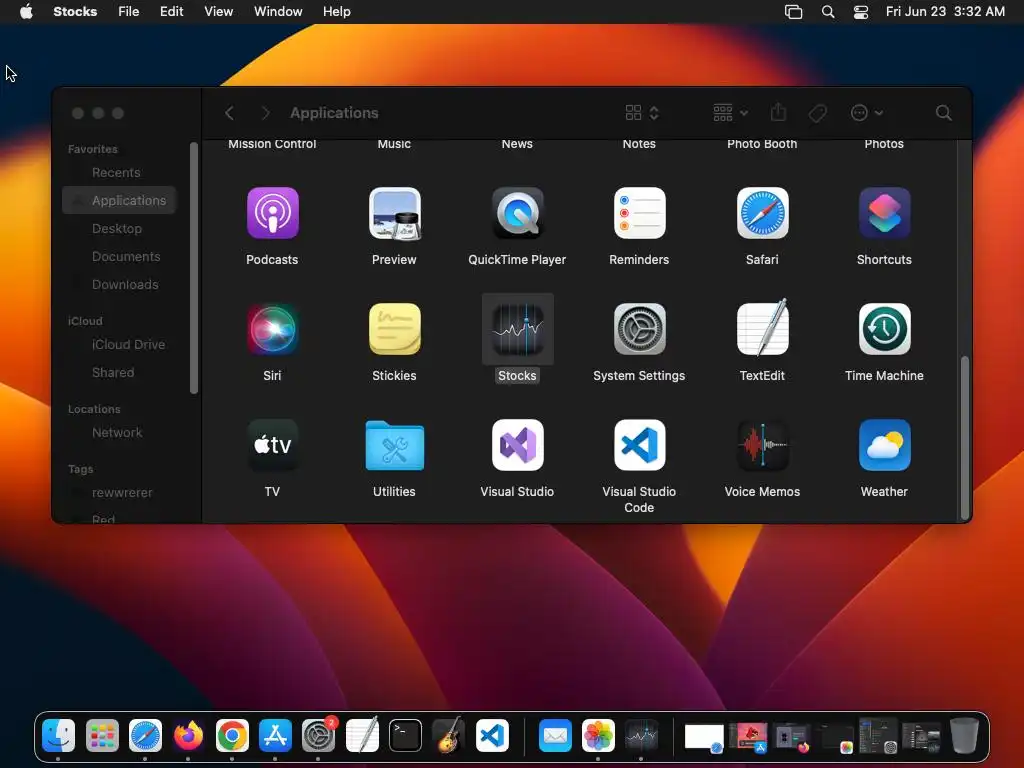Select the TV app icon
The height and width of the screenshot is (768, 1024).
272,445
